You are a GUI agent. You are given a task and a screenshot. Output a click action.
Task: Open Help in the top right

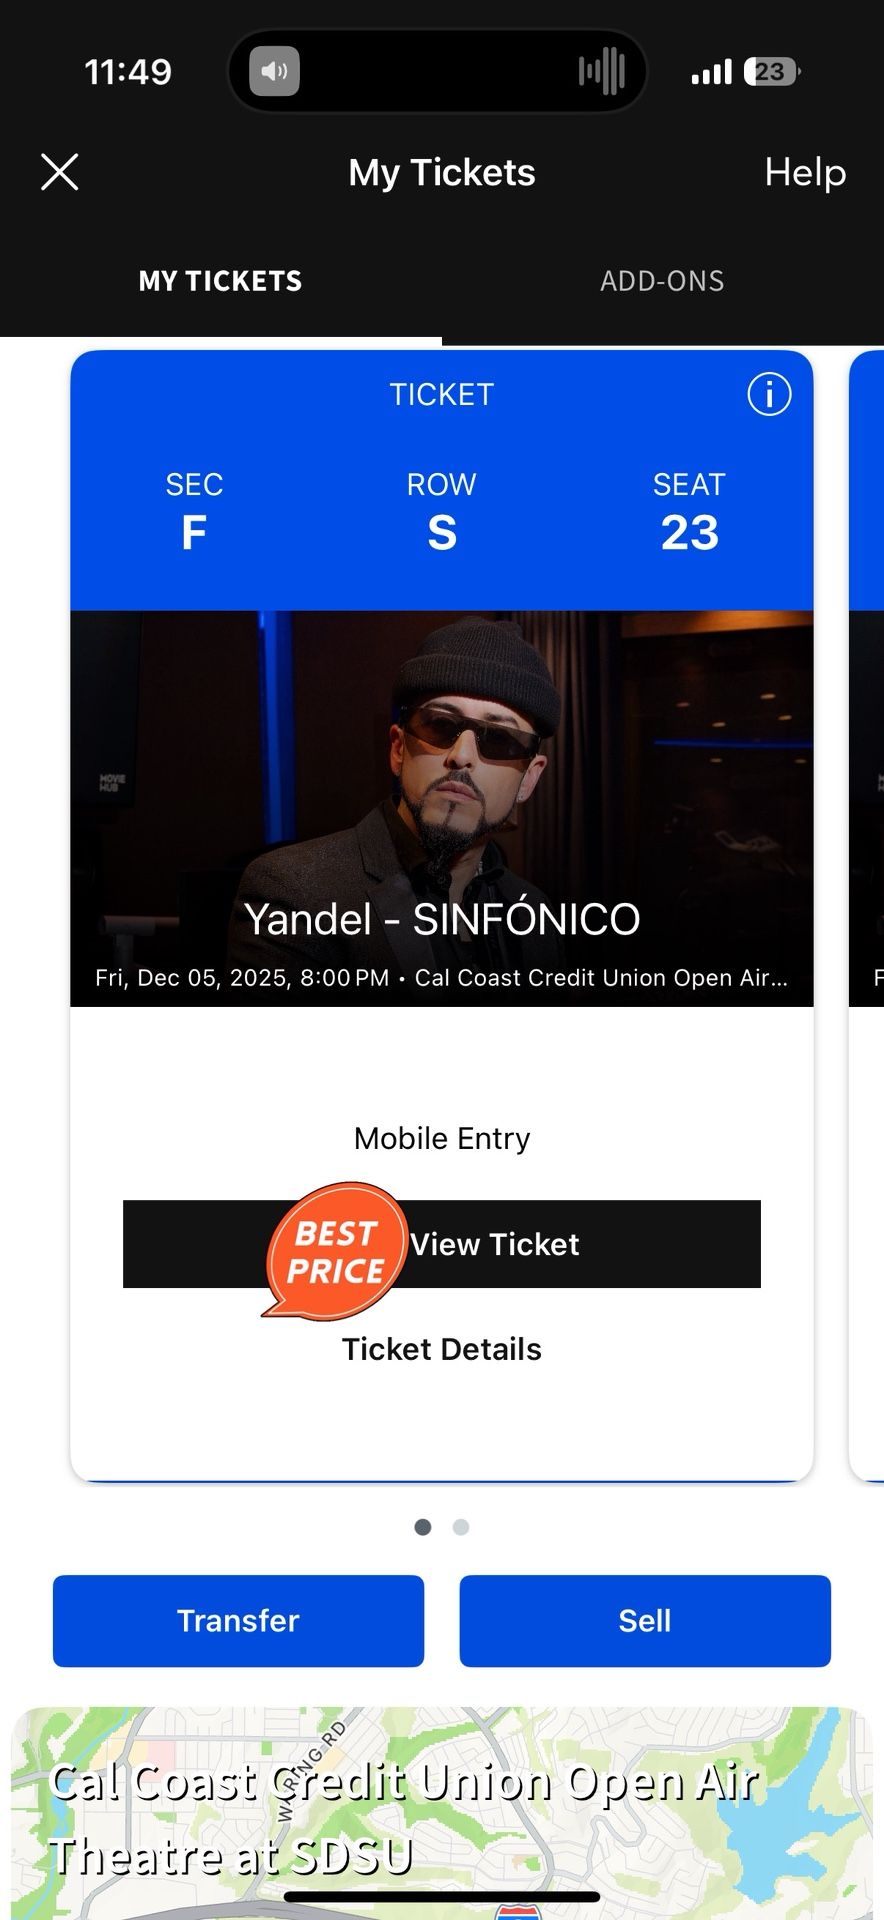coord(805,172)
